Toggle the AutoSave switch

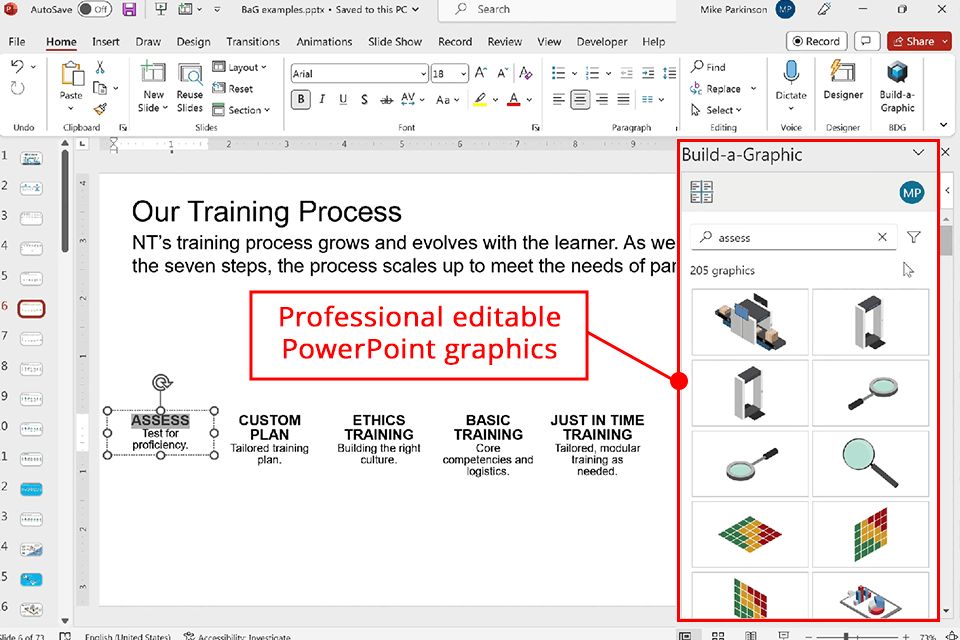(95, 9)
